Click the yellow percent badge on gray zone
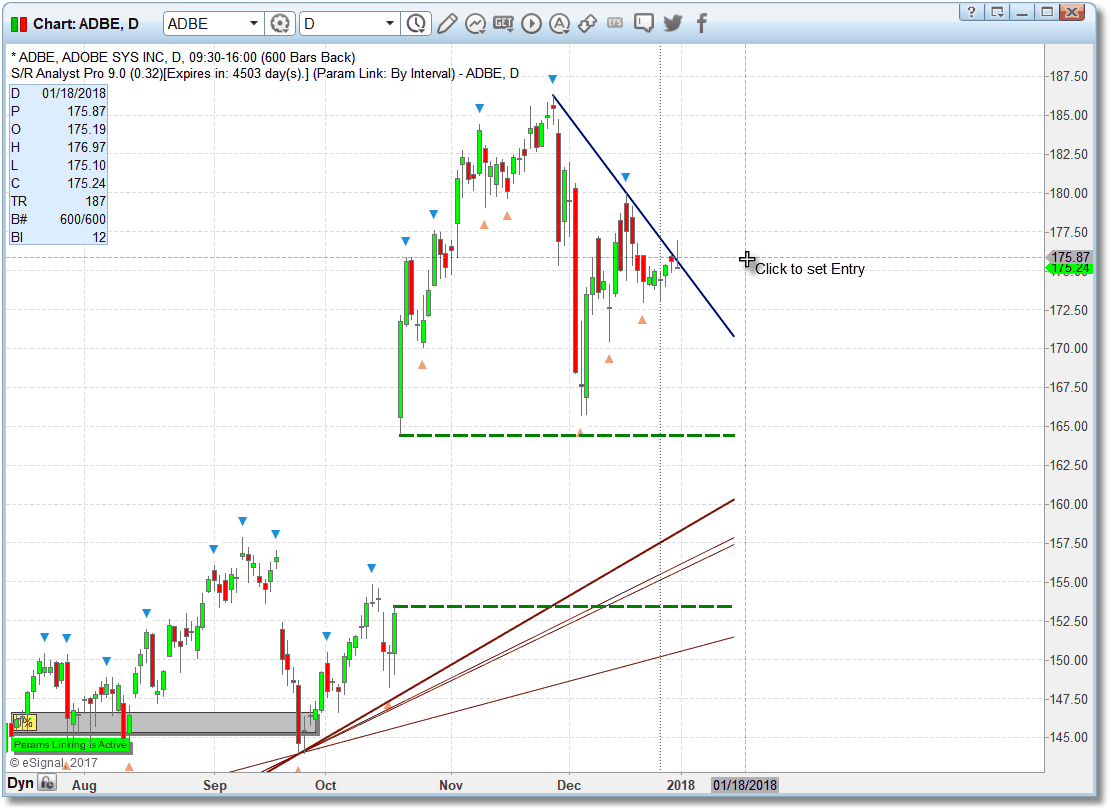 click(x=23, y=722)
